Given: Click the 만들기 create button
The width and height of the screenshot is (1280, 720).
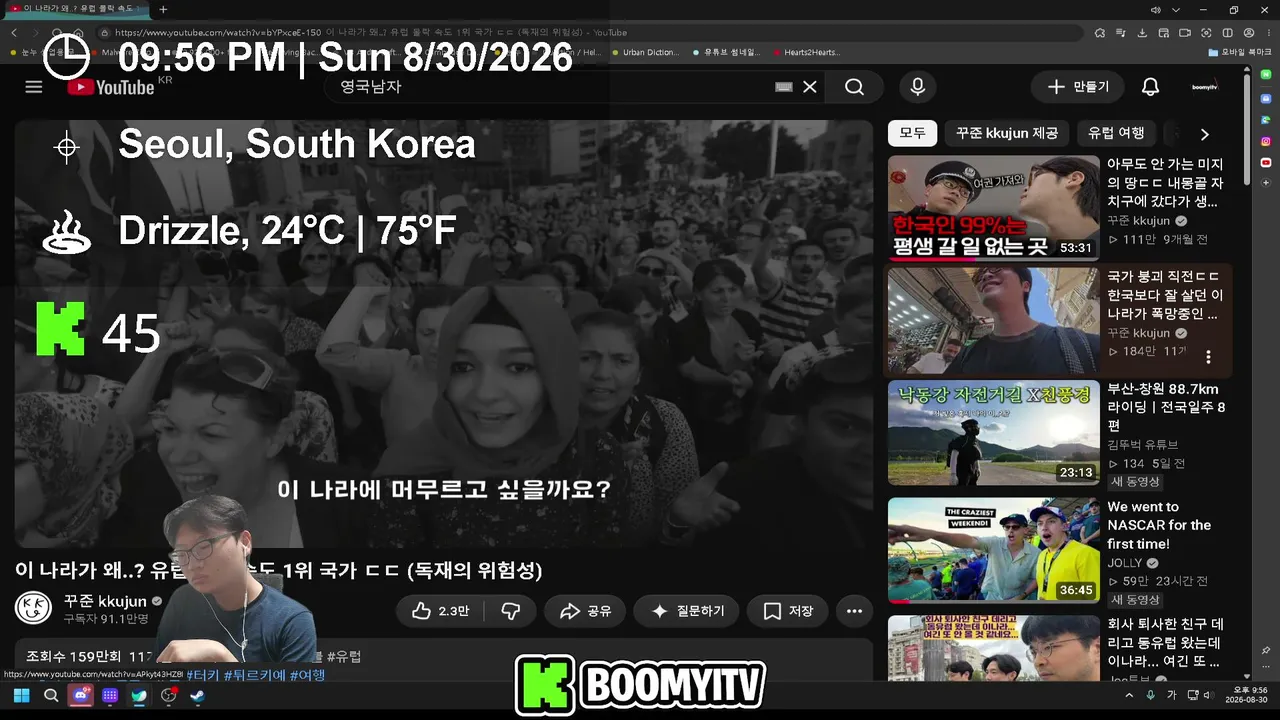Looking at the screenshot, I should pyautogui.click(x=1078, y=87).
